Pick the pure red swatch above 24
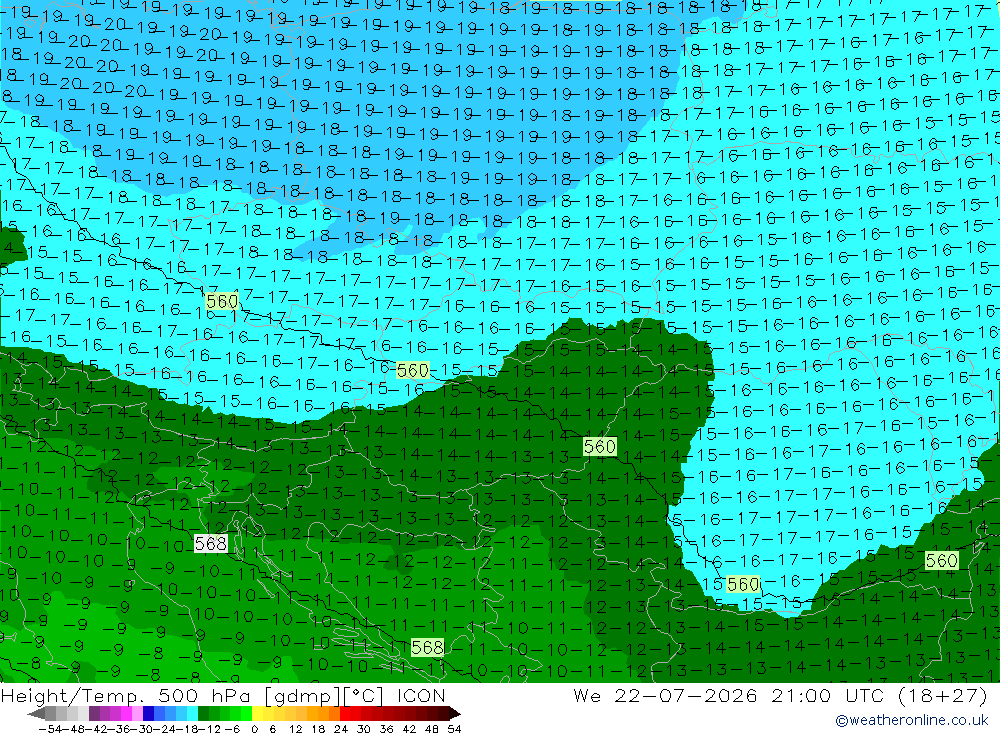Viewport: 1000px width, 733px height. 345,713
